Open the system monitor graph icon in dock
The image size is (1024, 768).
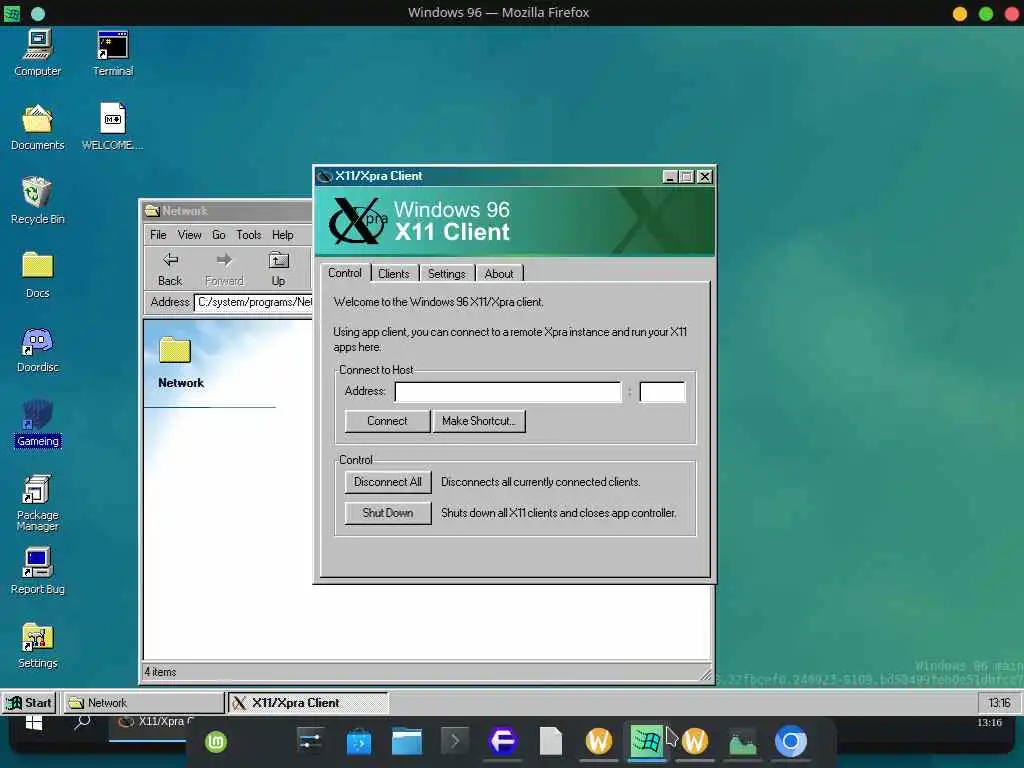tap(743, 742)
